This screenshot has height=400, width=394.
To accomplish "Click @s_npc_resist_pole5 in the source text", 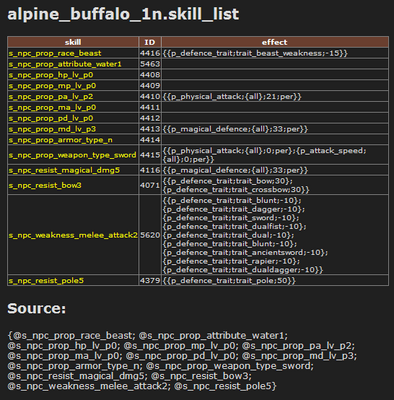I will click(x=223, y=386).
